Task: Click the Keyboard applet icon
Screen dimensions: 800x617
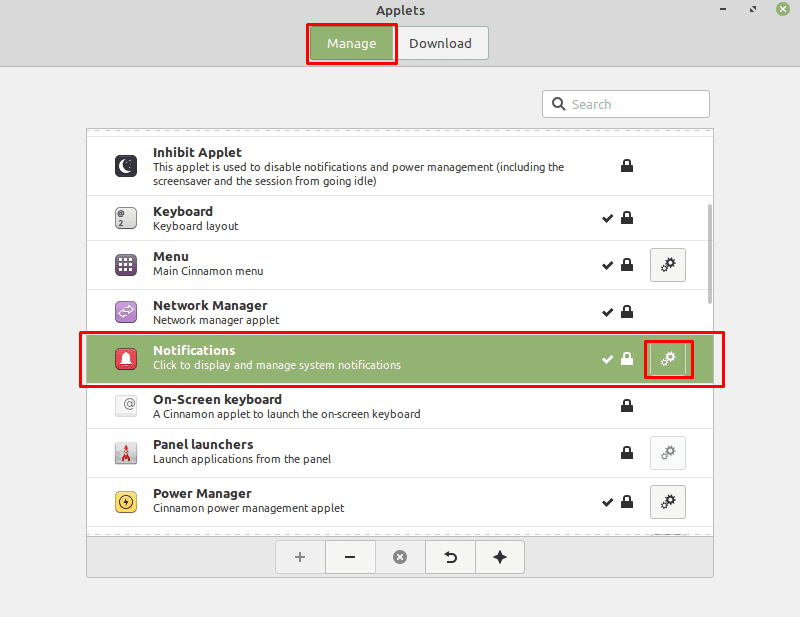Action: pos(126,218)
